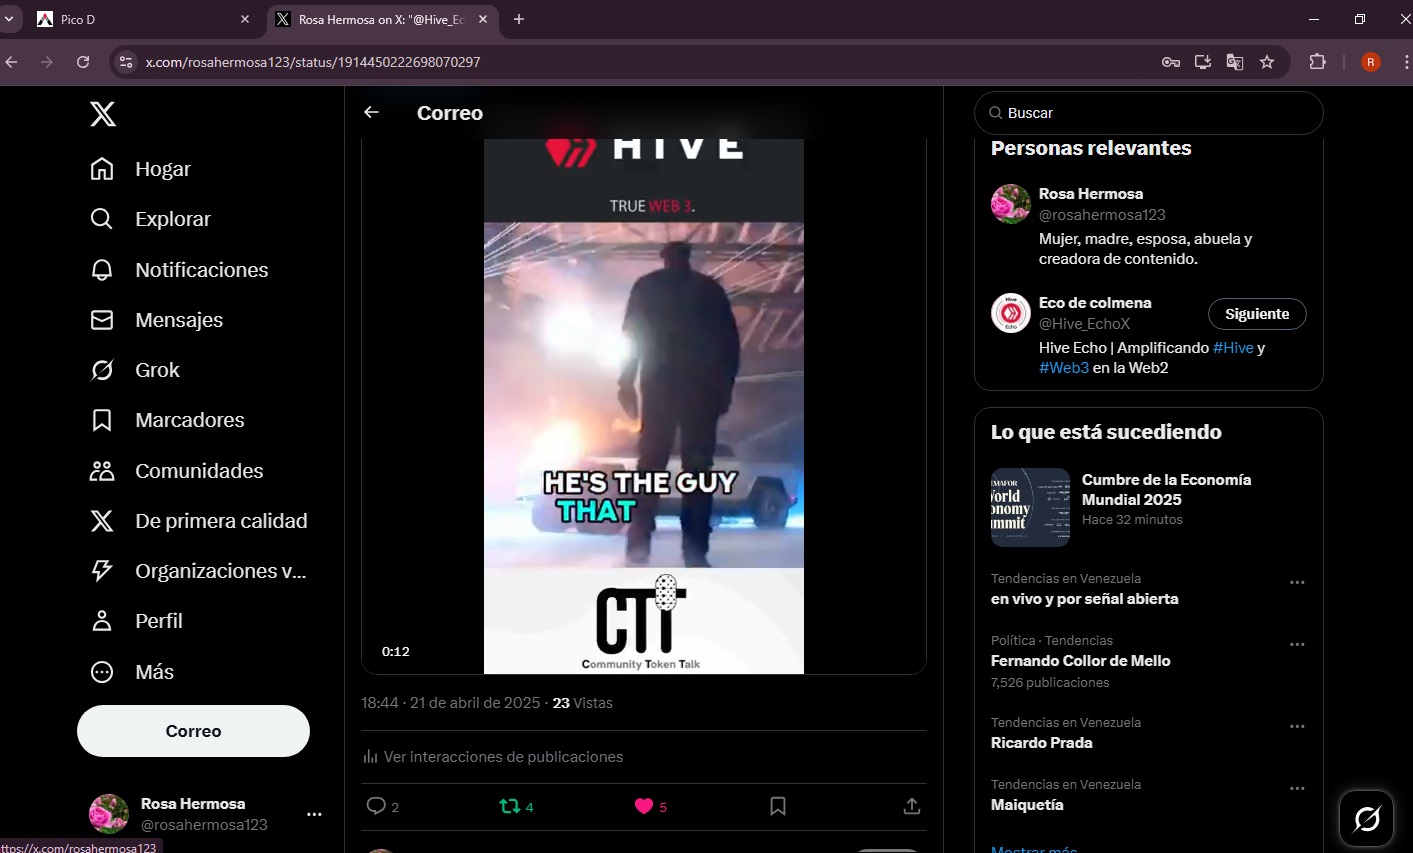
Task: Reload the page
Action: tap(83, 62)
